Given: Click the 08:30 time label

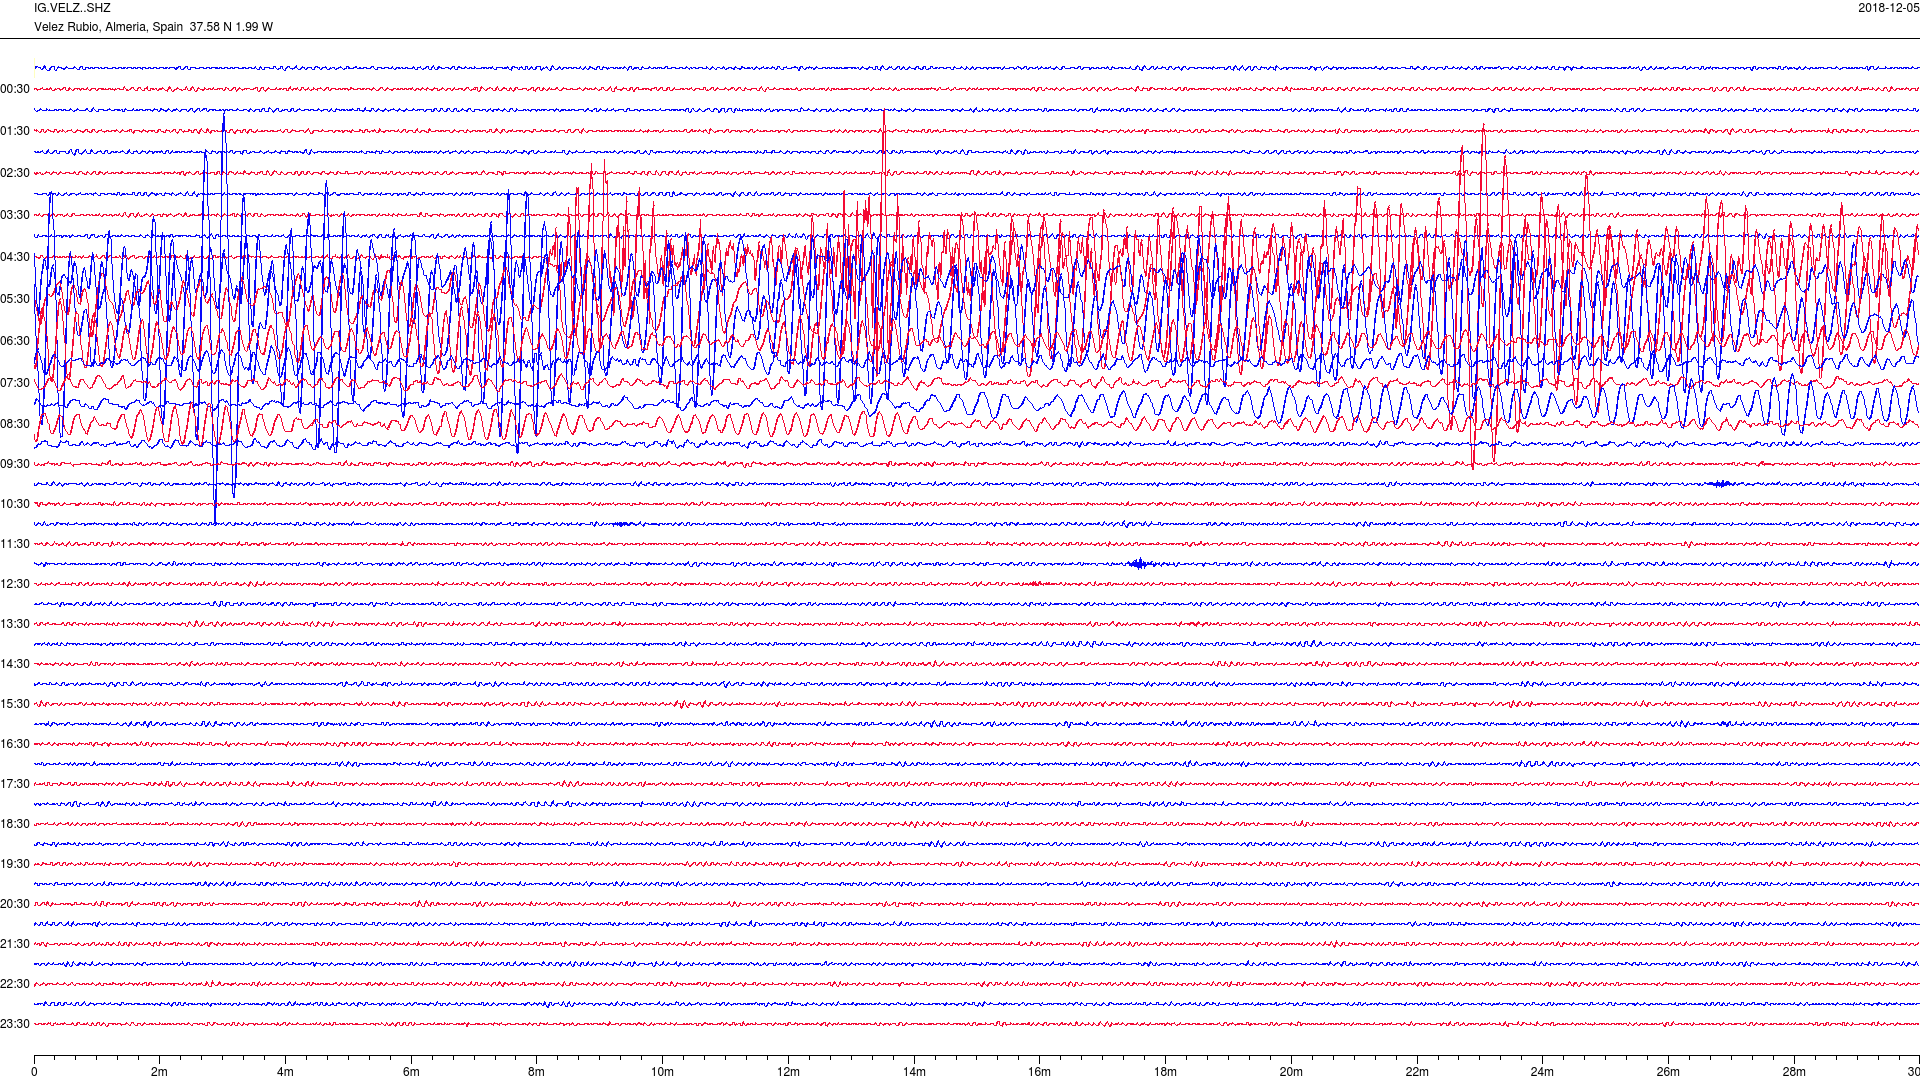Looking at the screenshot, I should [15, 424].
